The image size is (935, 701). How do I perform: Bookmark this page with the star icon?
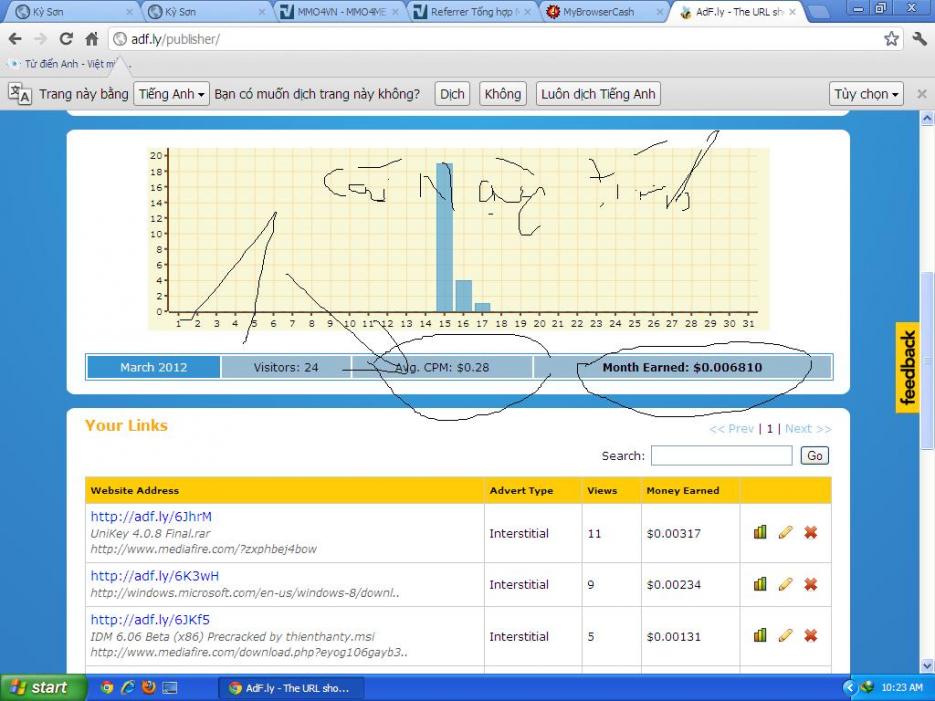pyautogui.click(x=891, y=39)
